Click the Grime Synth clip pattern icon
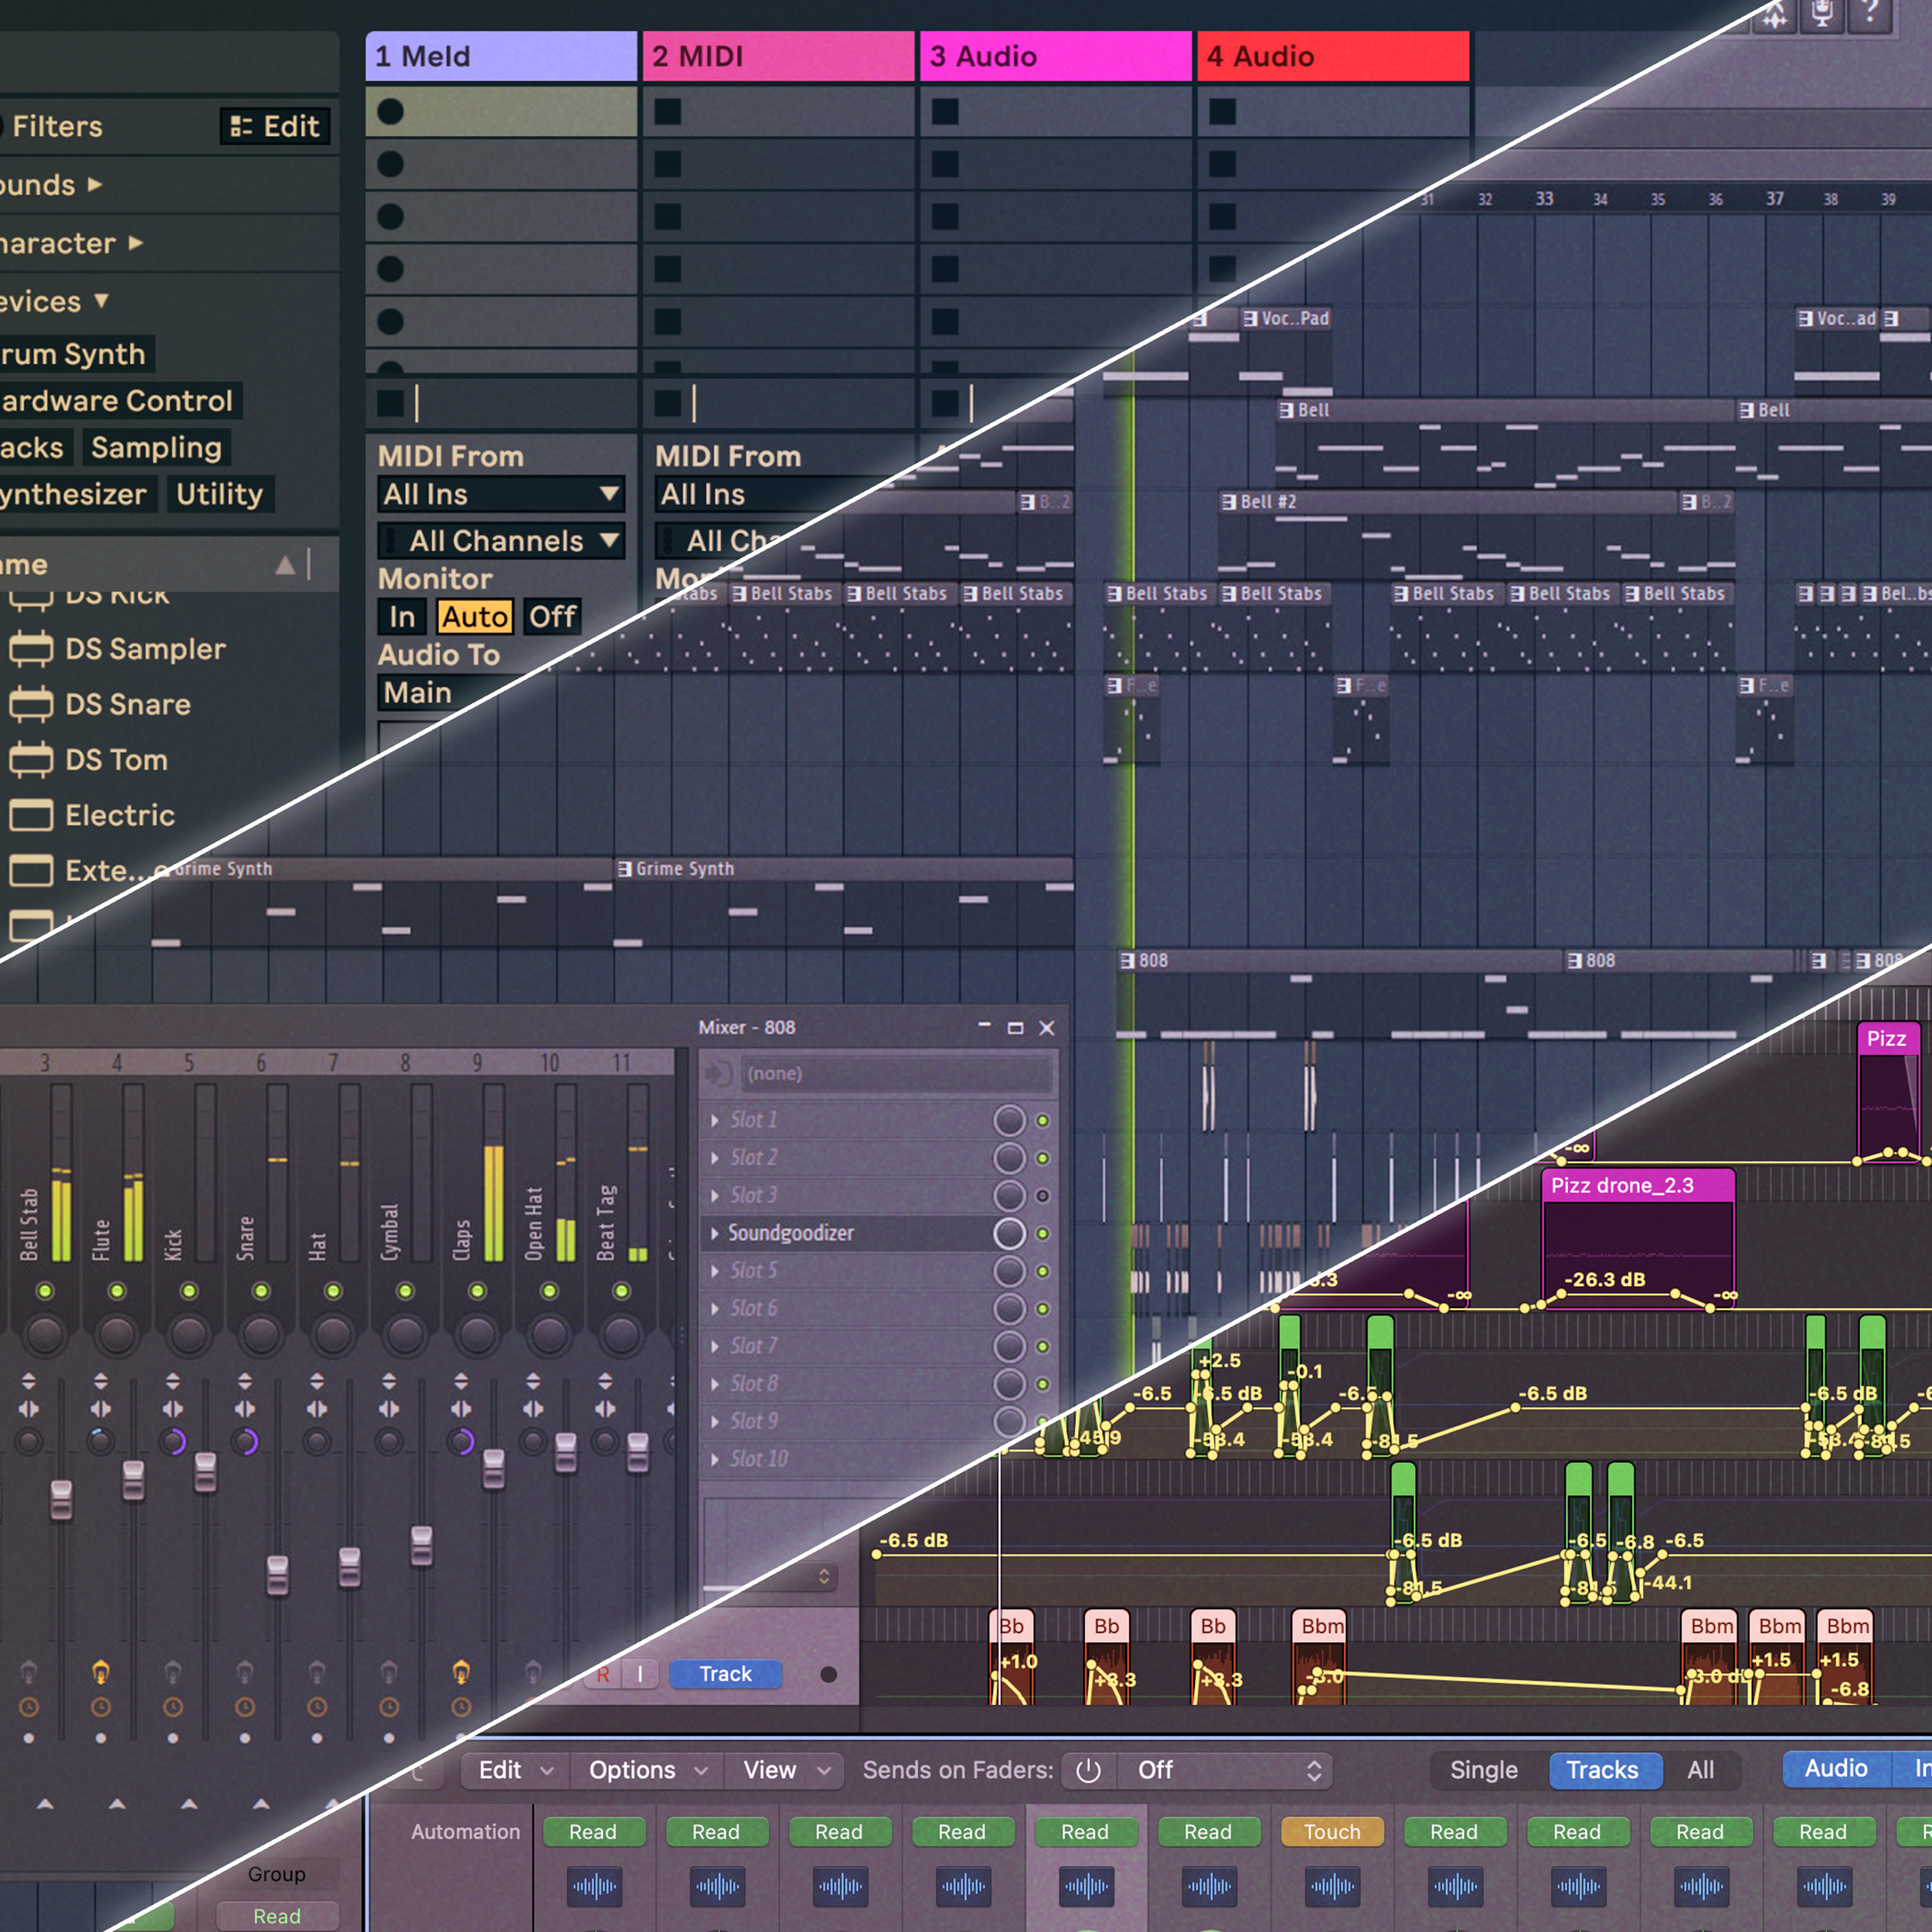 coord(625,869)
